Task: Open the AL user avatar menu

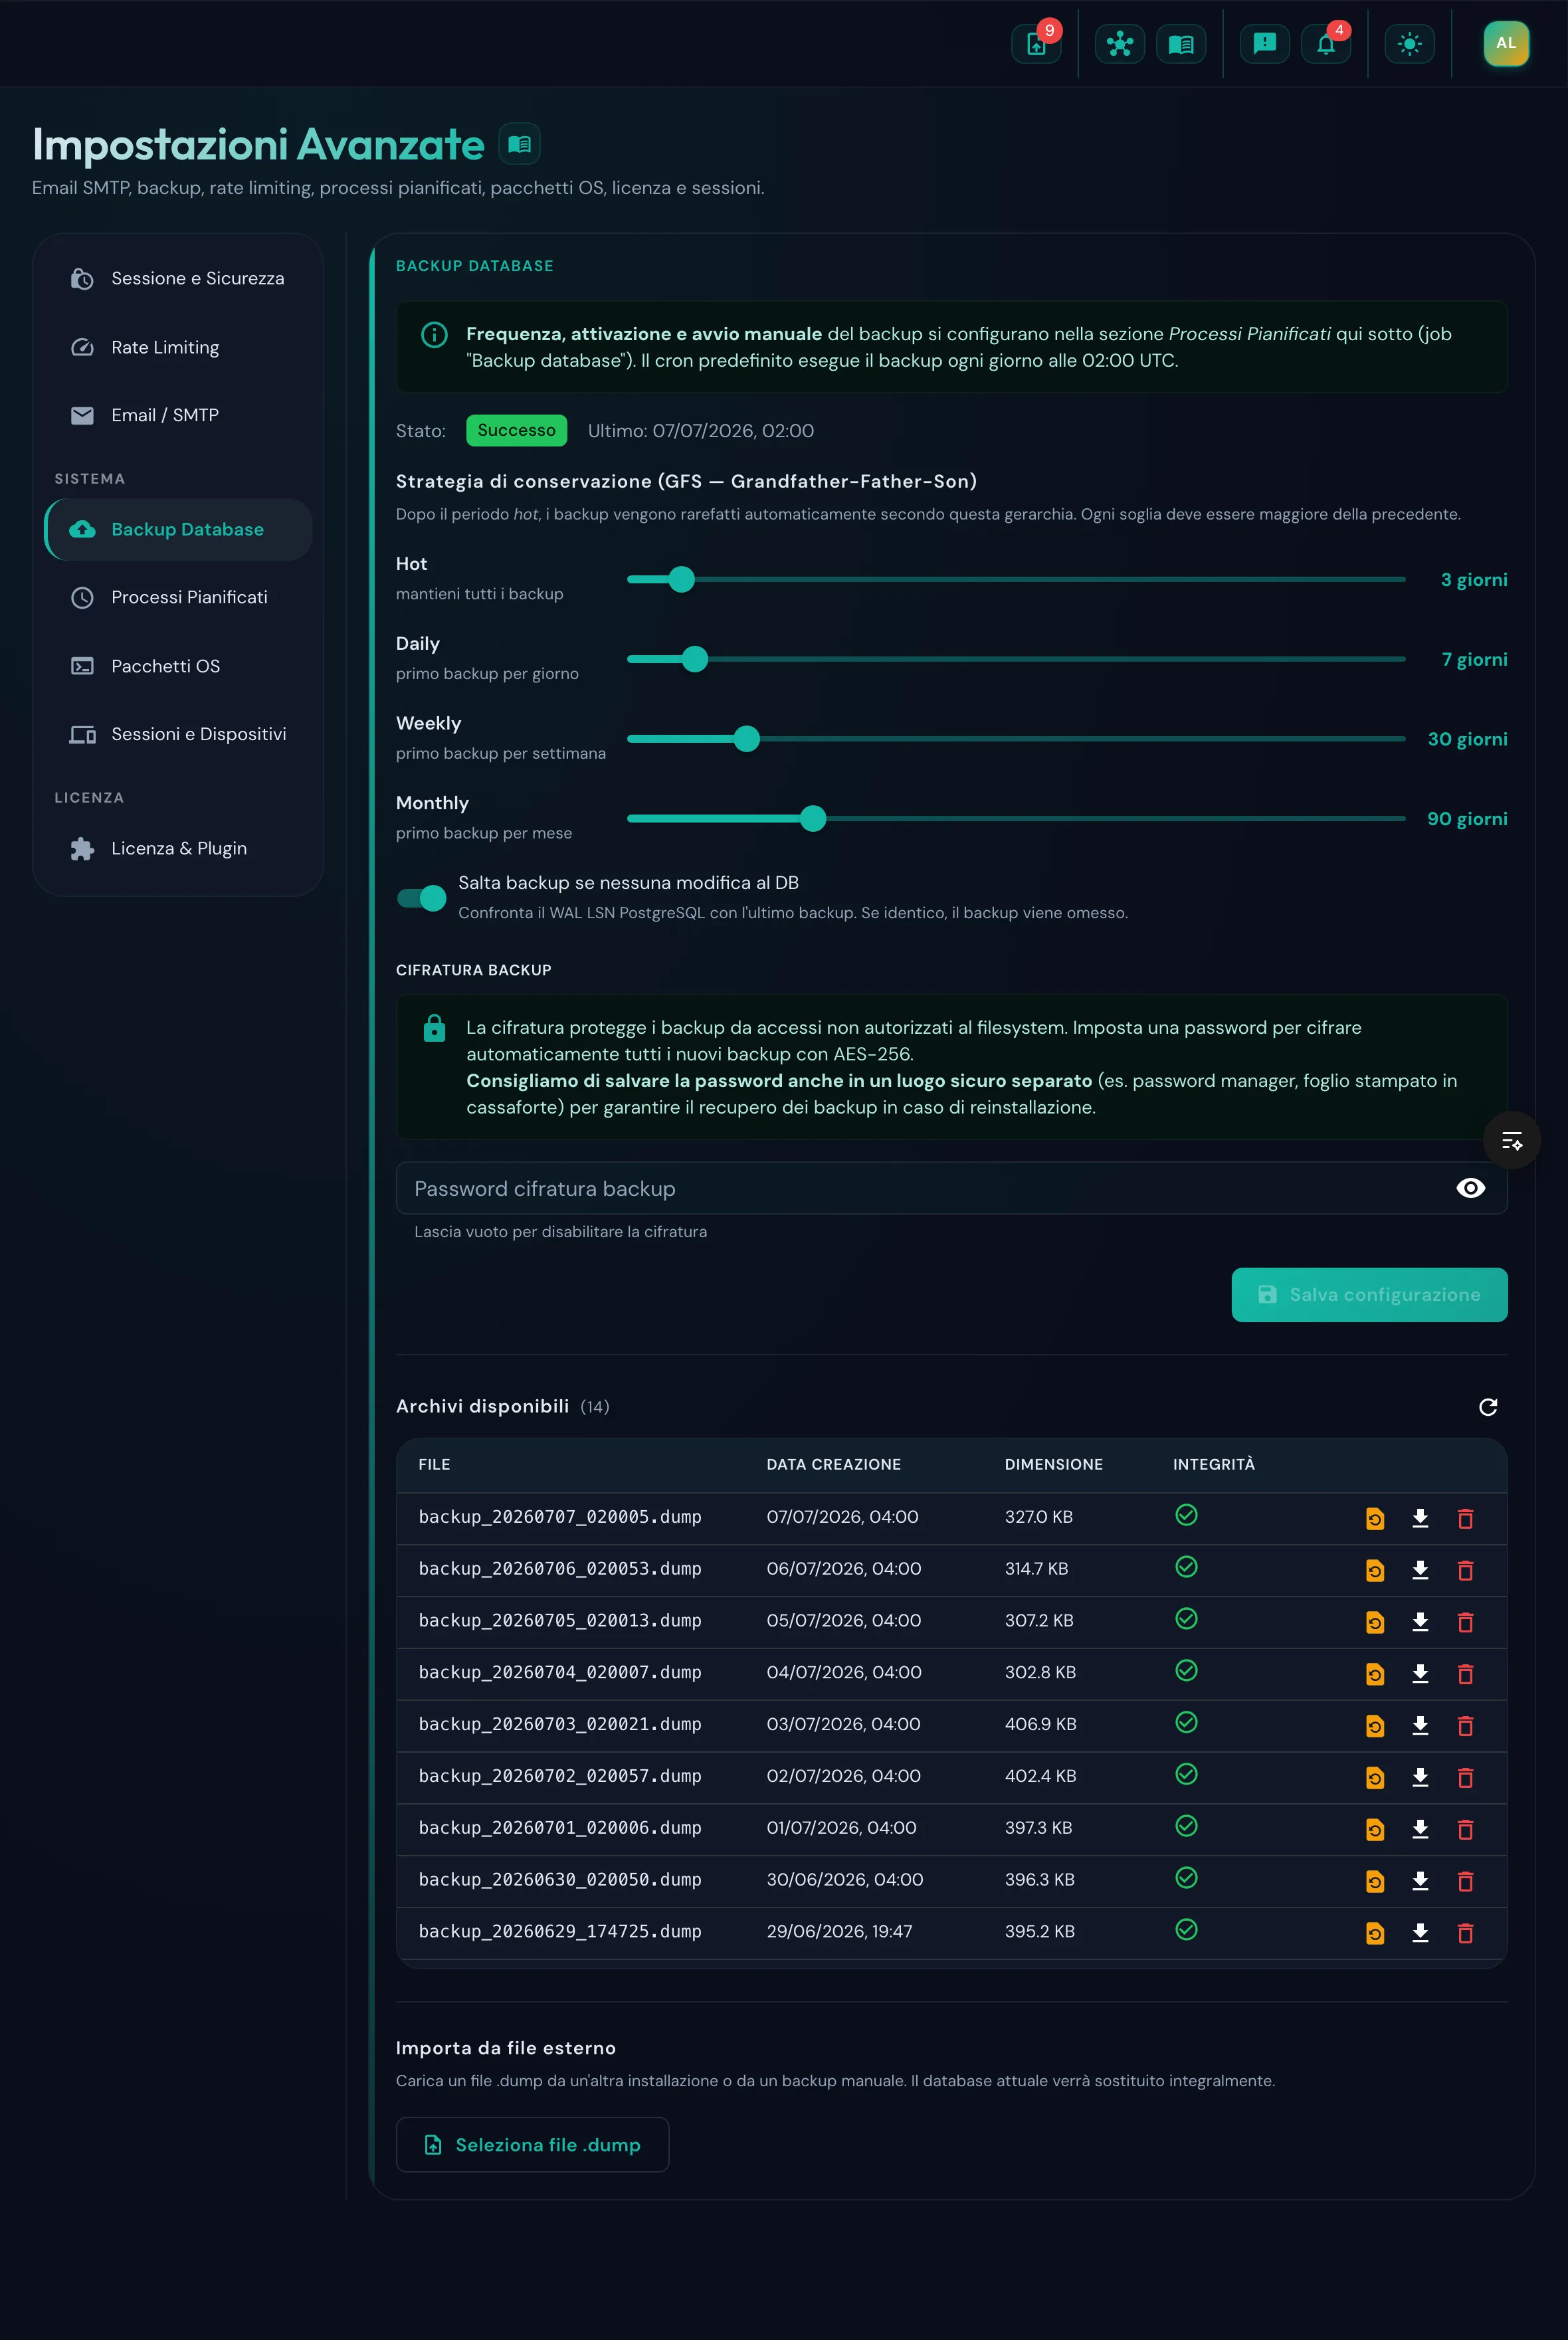Action: [x=1506, y=43]
